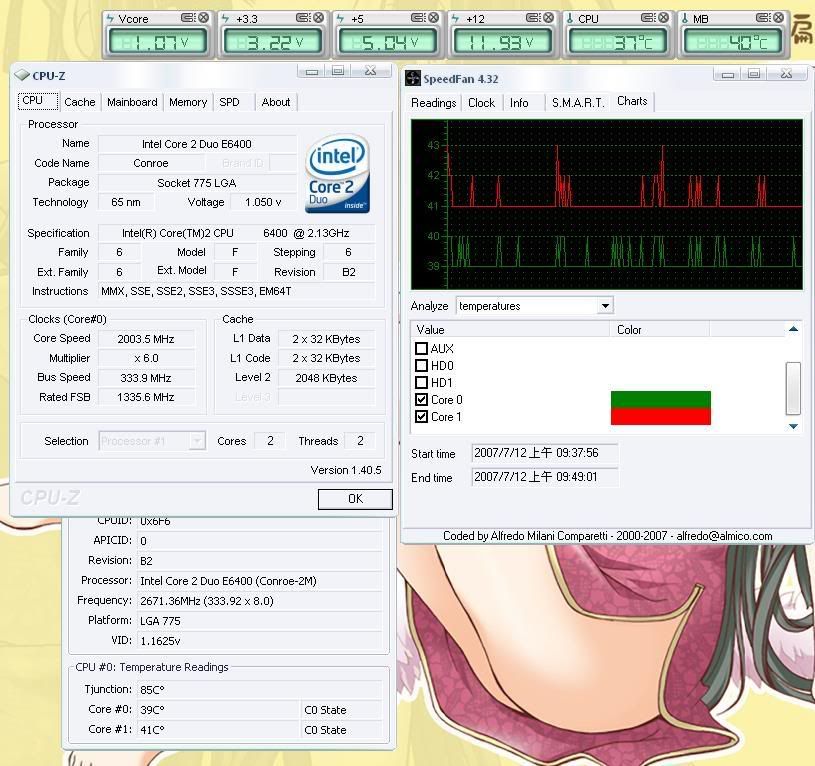Open the S.M.A.R.T. tab in SpeedFan
Image resolution: width=815 pixels, height=766 pixels.
point(575,103)
